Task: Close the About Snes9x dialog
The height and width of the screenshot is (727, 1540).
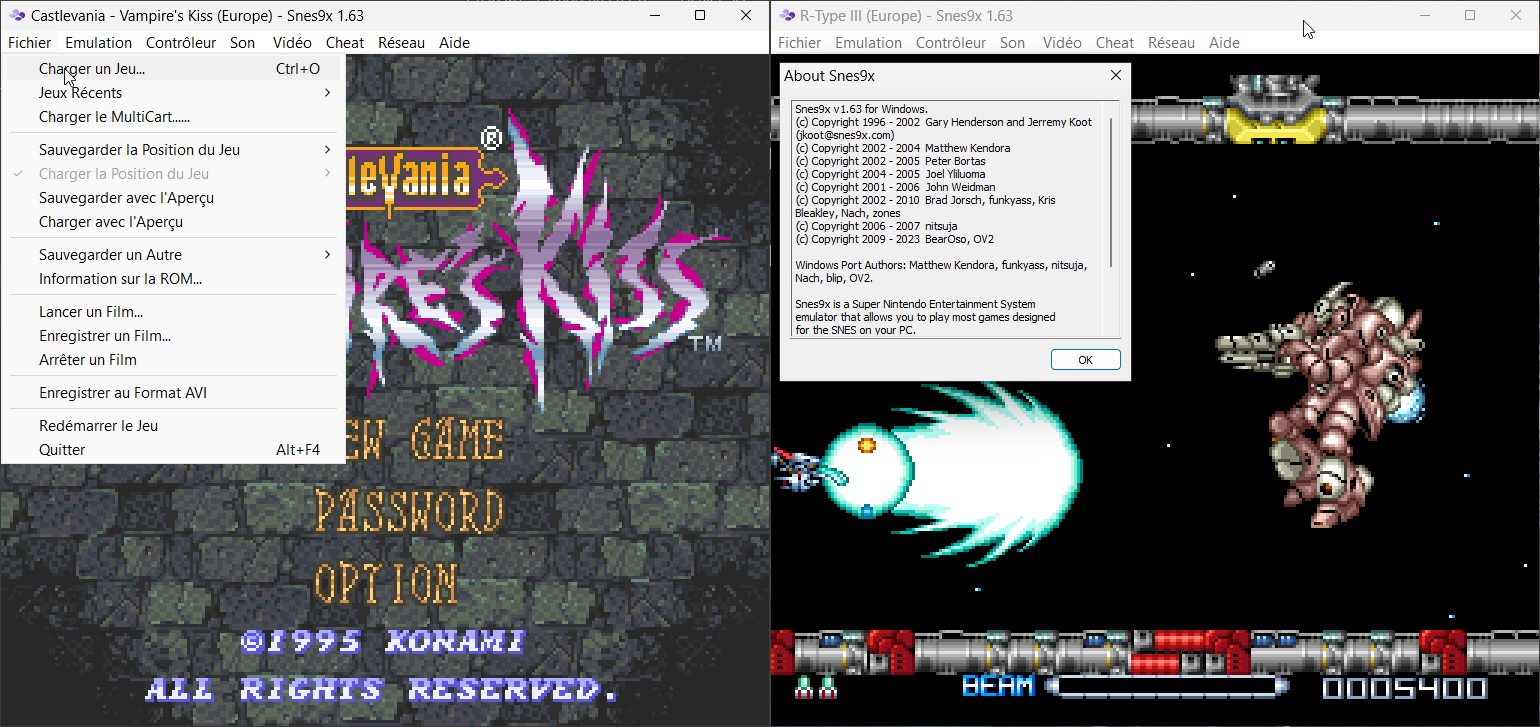Action: pos(1116,75)
